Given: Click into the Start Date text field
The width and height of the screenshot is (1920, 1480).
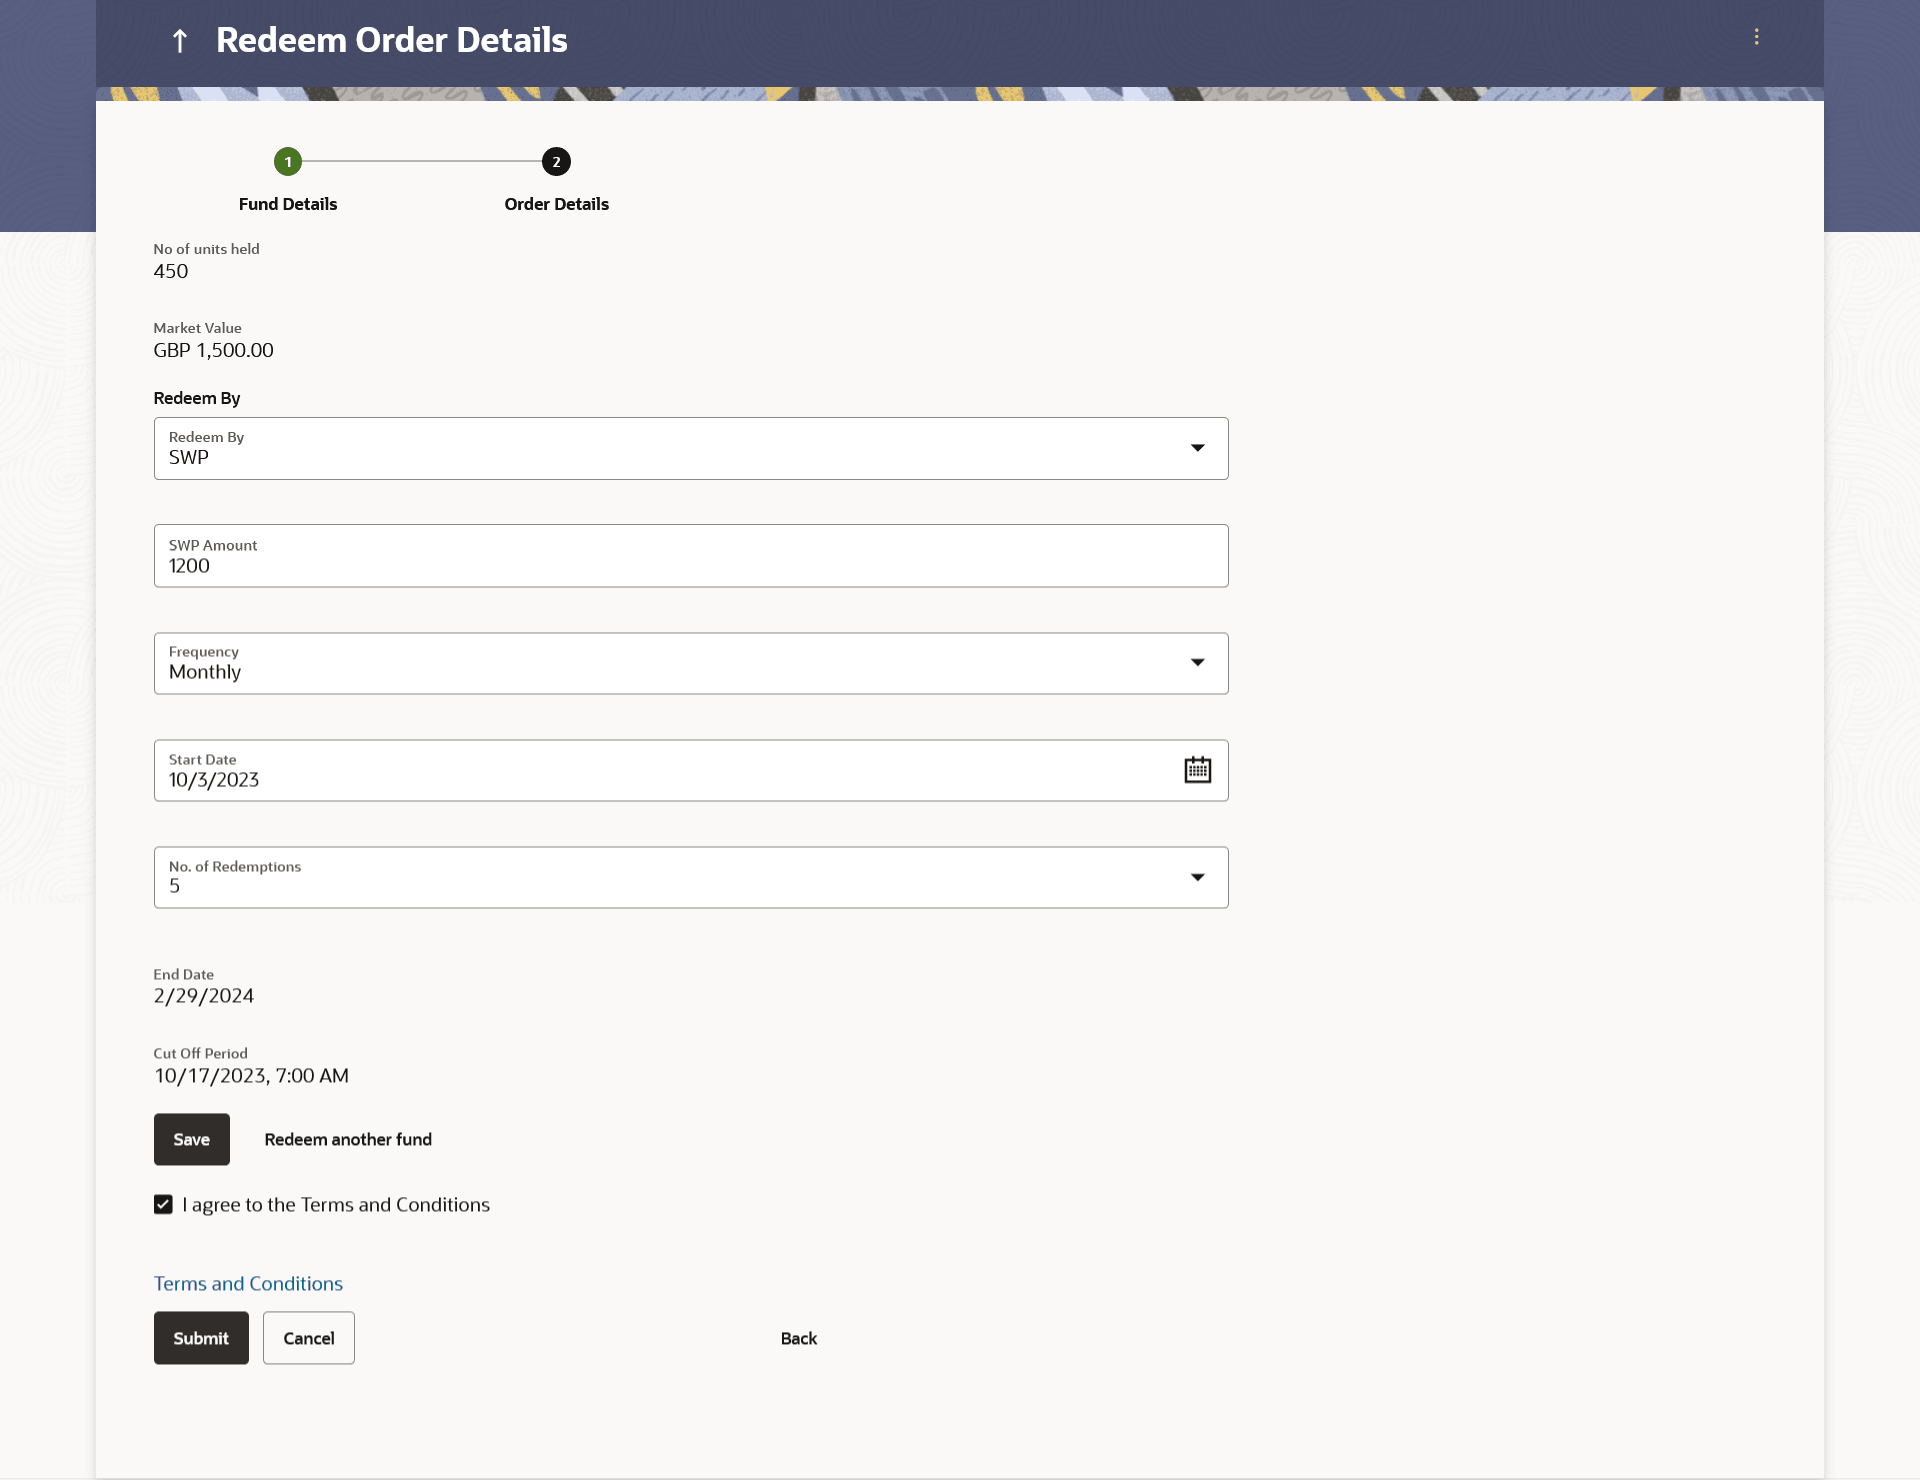Looking at the screenshot, I should point(660,780).
